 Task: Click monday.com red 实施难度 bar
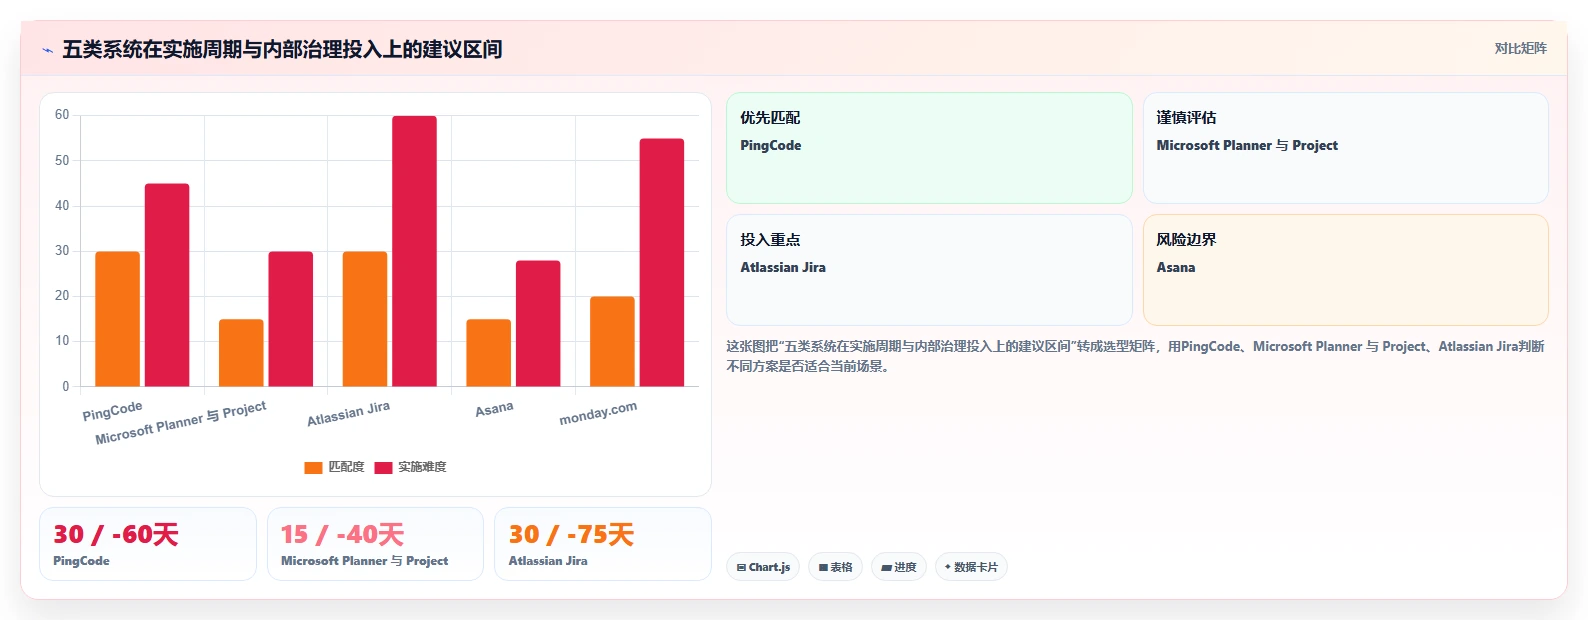click(x=662, y=262)
